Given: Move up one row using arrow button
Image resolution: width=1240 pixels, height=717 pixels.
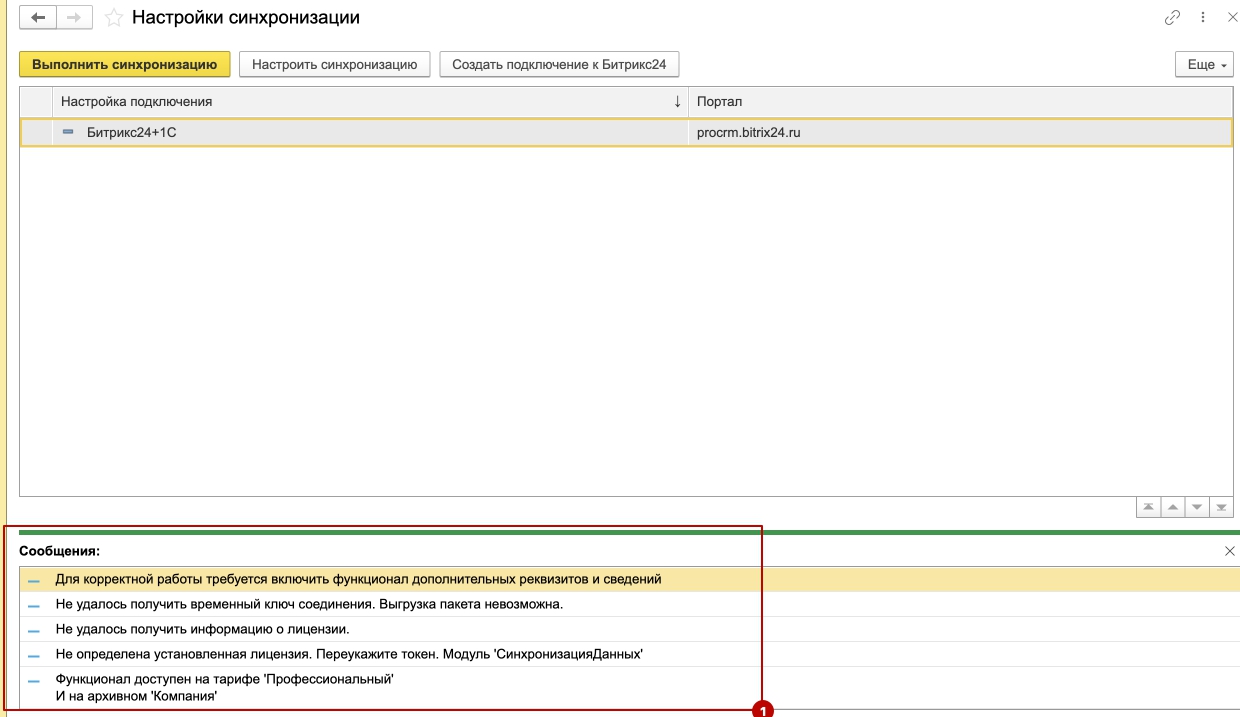Looking at the screenshot, I should 1172,508.
